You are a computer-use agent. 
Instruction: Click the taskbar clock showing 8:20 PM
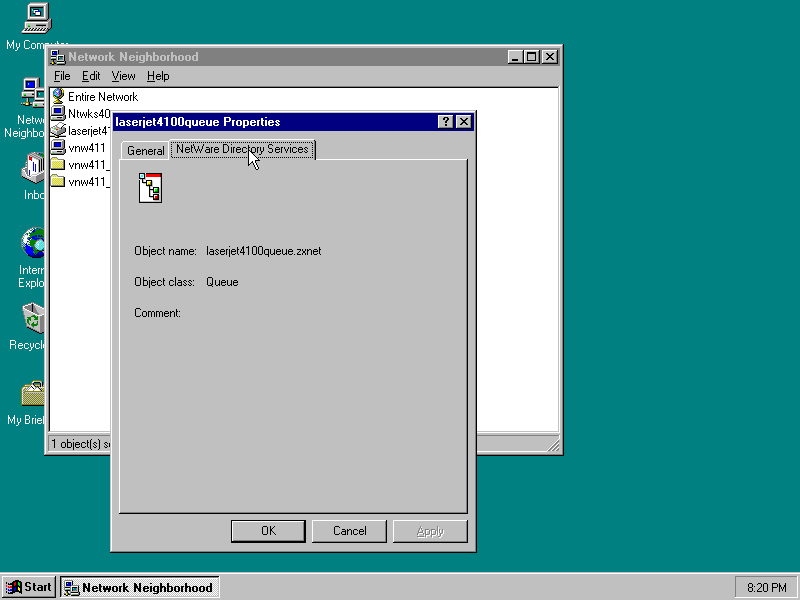pyautogui.click(x=766, y=588)
